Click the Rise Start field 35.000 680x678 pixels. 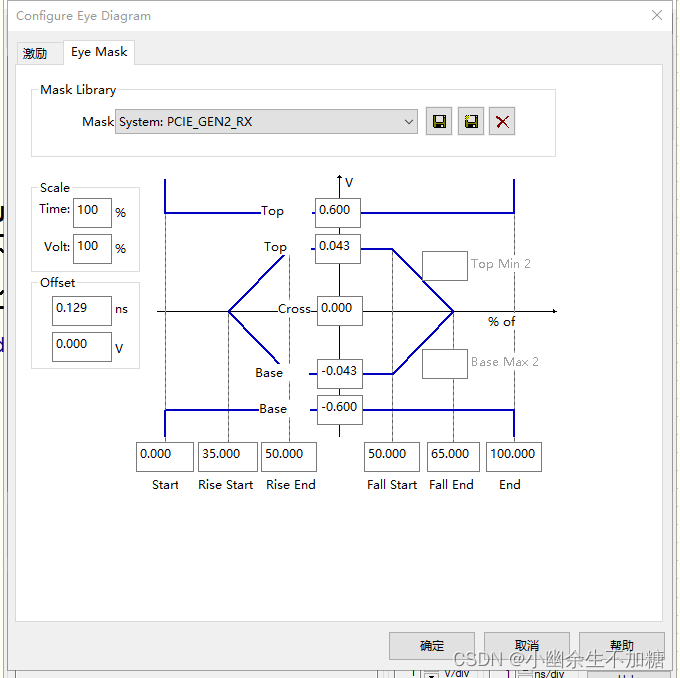(x=228, y=457)
